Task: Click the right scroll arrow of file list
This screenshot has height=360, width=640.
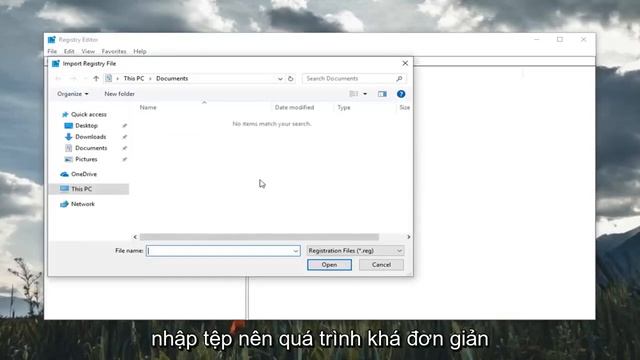Action: click(x=408, y=237)
